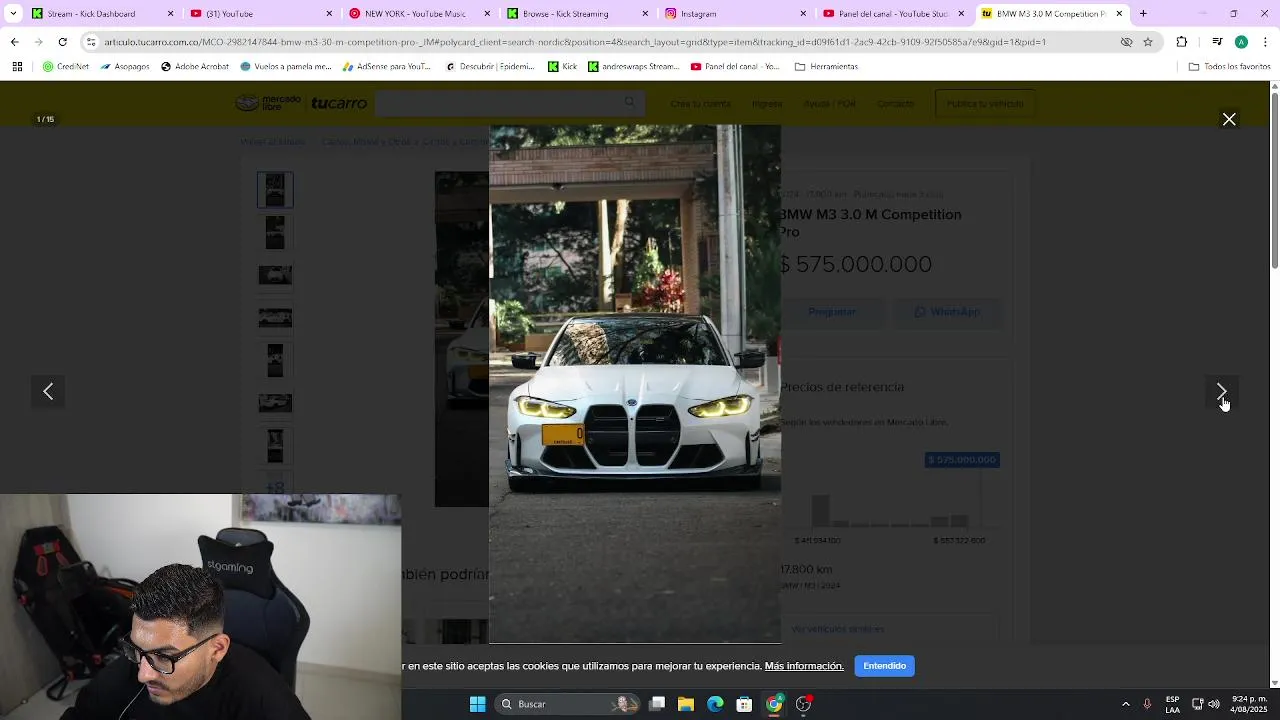1280x720 pixels.
Task: Select the fifth thumbnail in the photo strip
Action: [x=275, y=360]
